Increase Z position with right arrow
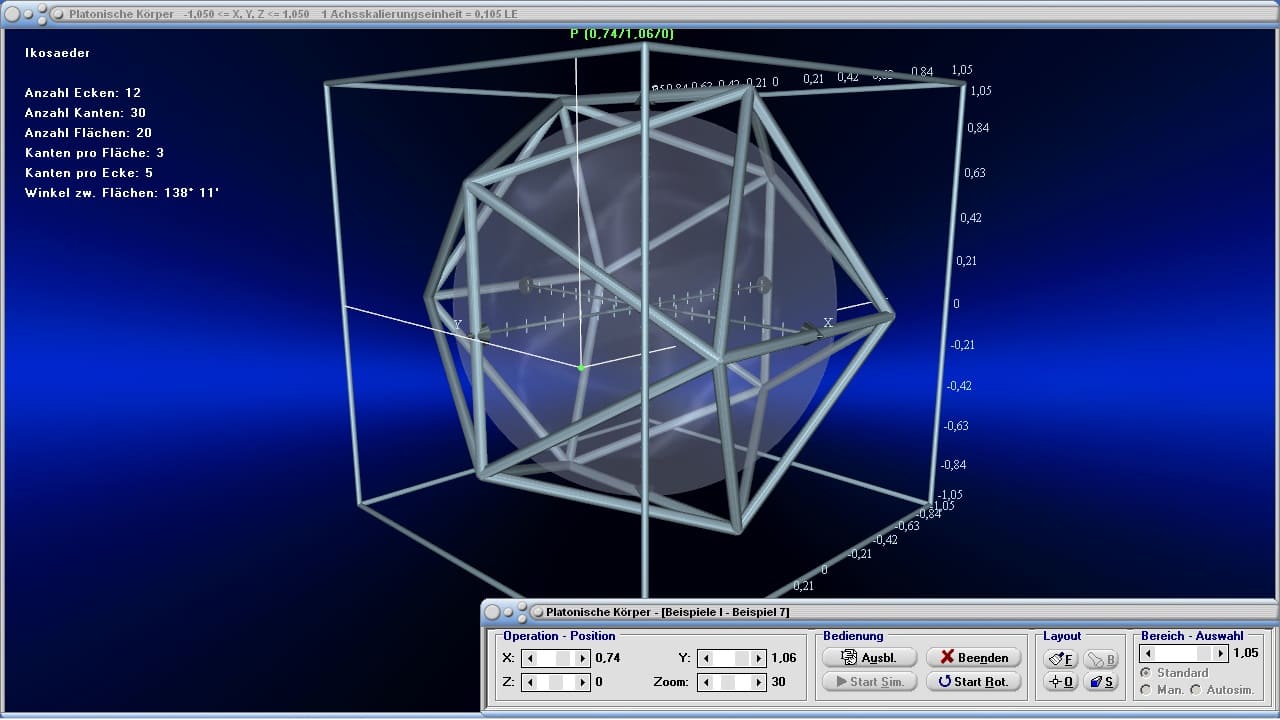Image resolution: width=1280 pixels, height=720 pixels. point(584,682)
